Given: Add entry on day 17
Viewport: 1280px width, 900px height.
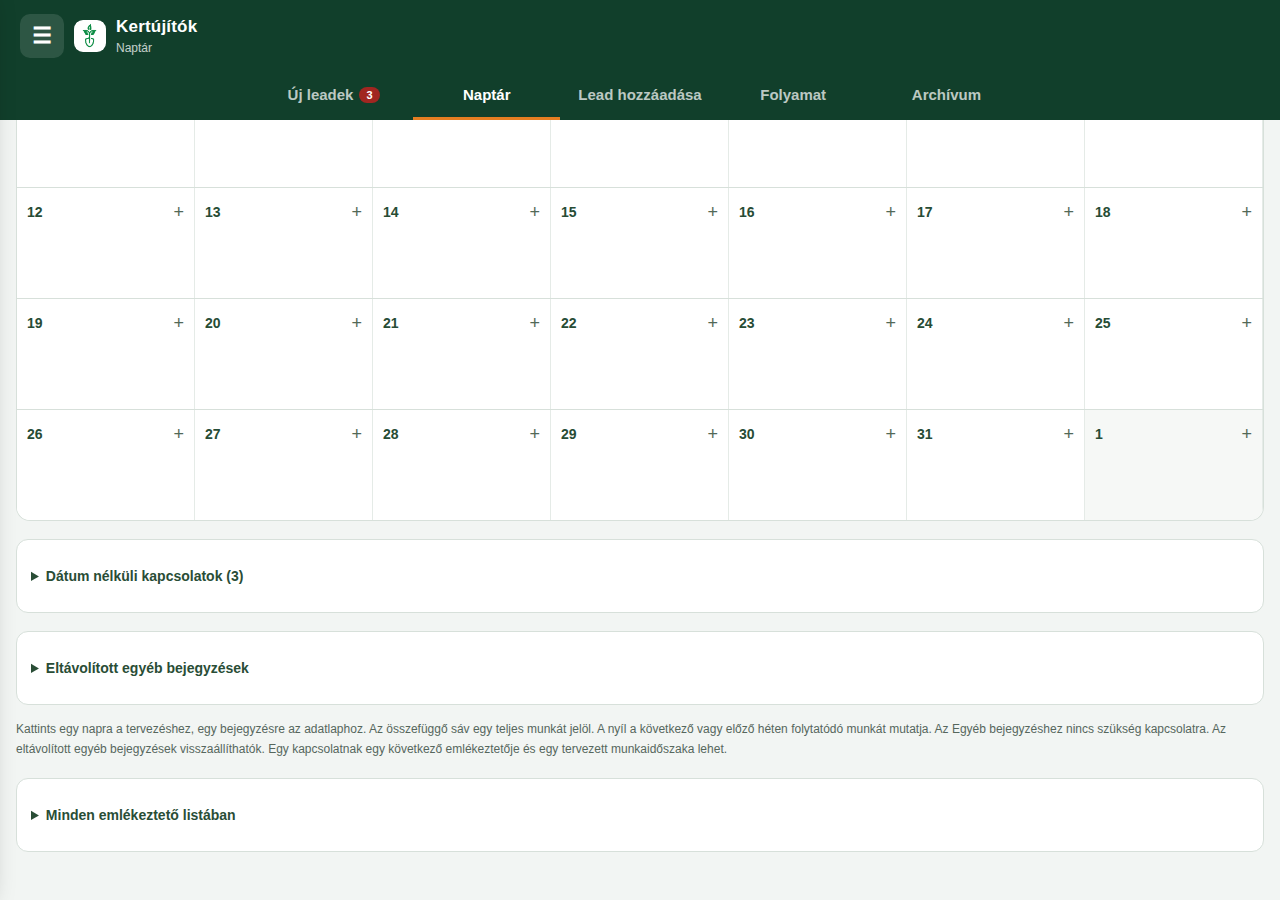Looking at the screenshot, I should (1069, 212).
